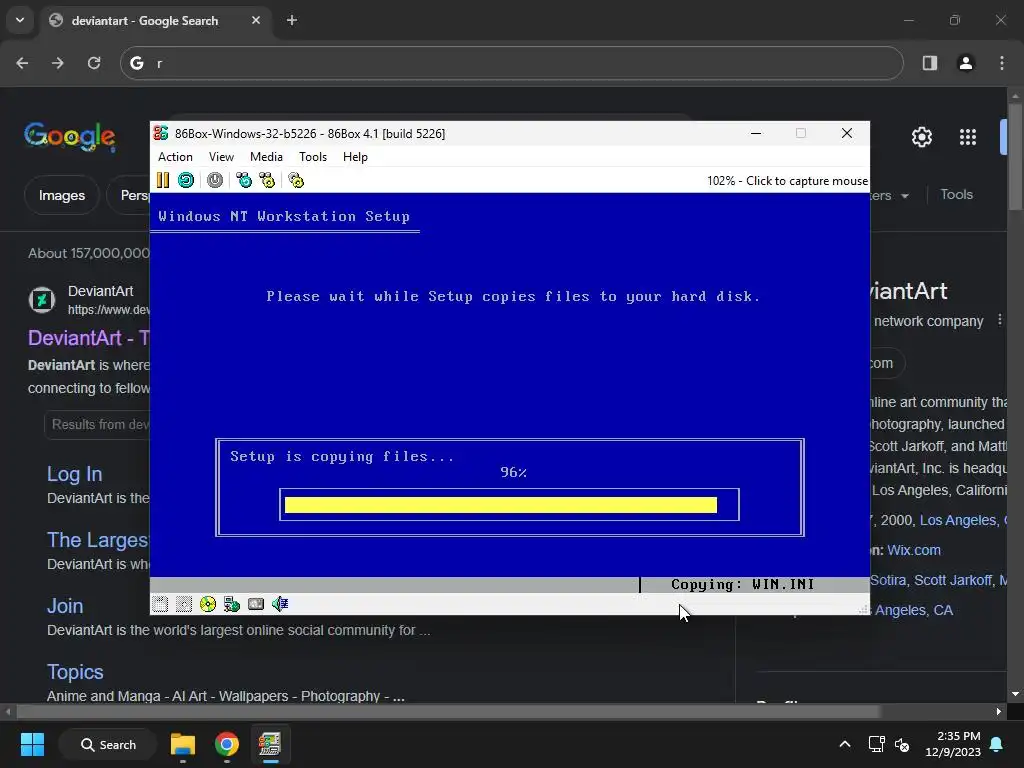Open DeviantArt main result title
Image resolution: width=1024 pixels, height=768 pixels.
pos(89,338)
